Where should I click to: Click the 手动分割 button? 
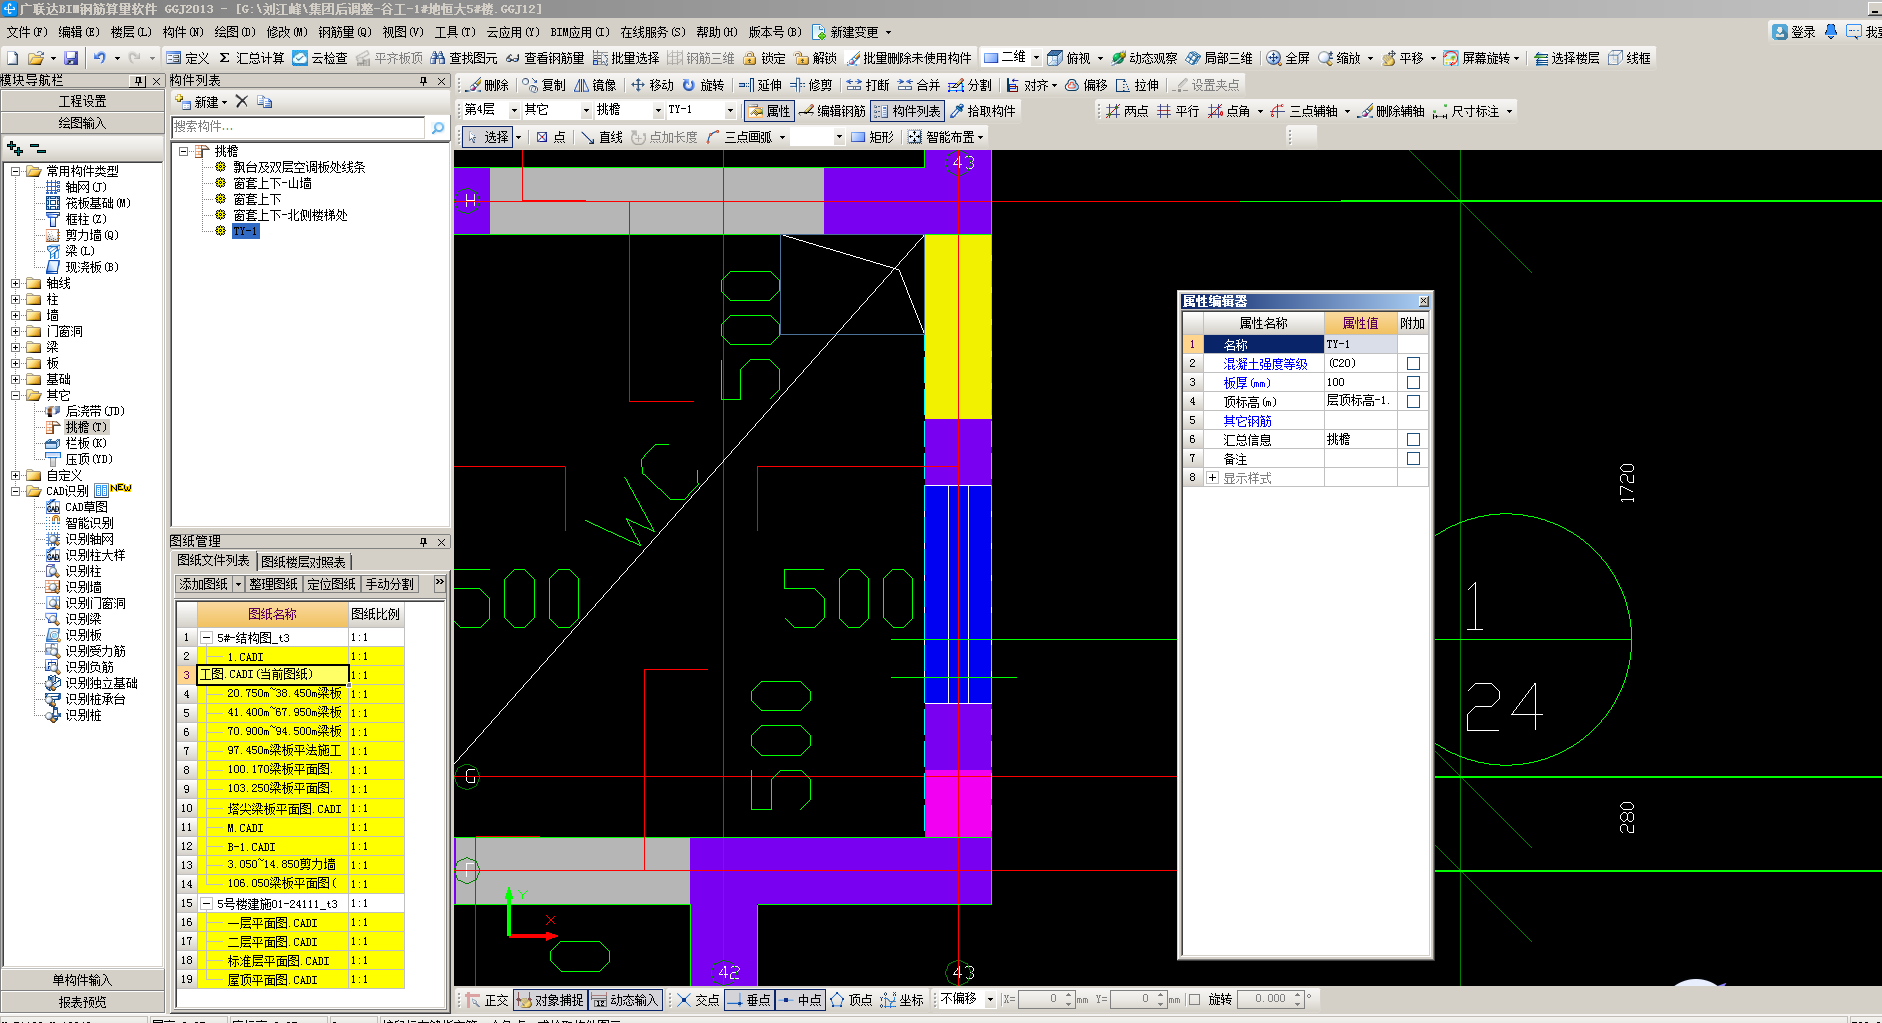pos(390,584)
